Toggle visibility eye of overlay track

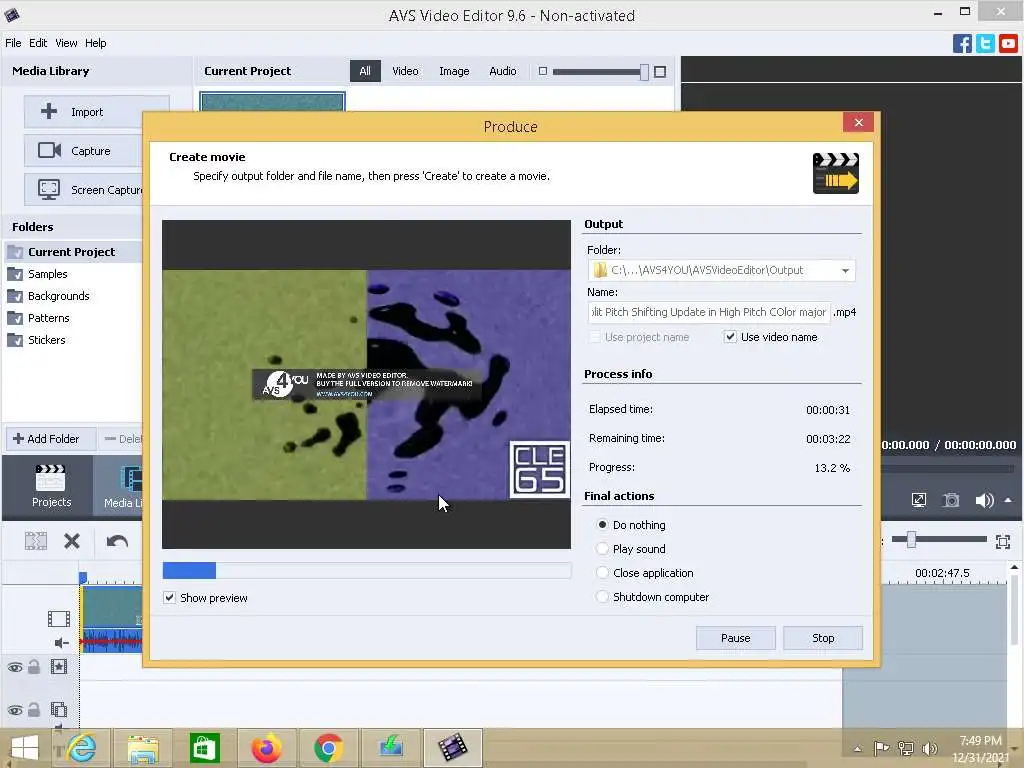[15, 710]
